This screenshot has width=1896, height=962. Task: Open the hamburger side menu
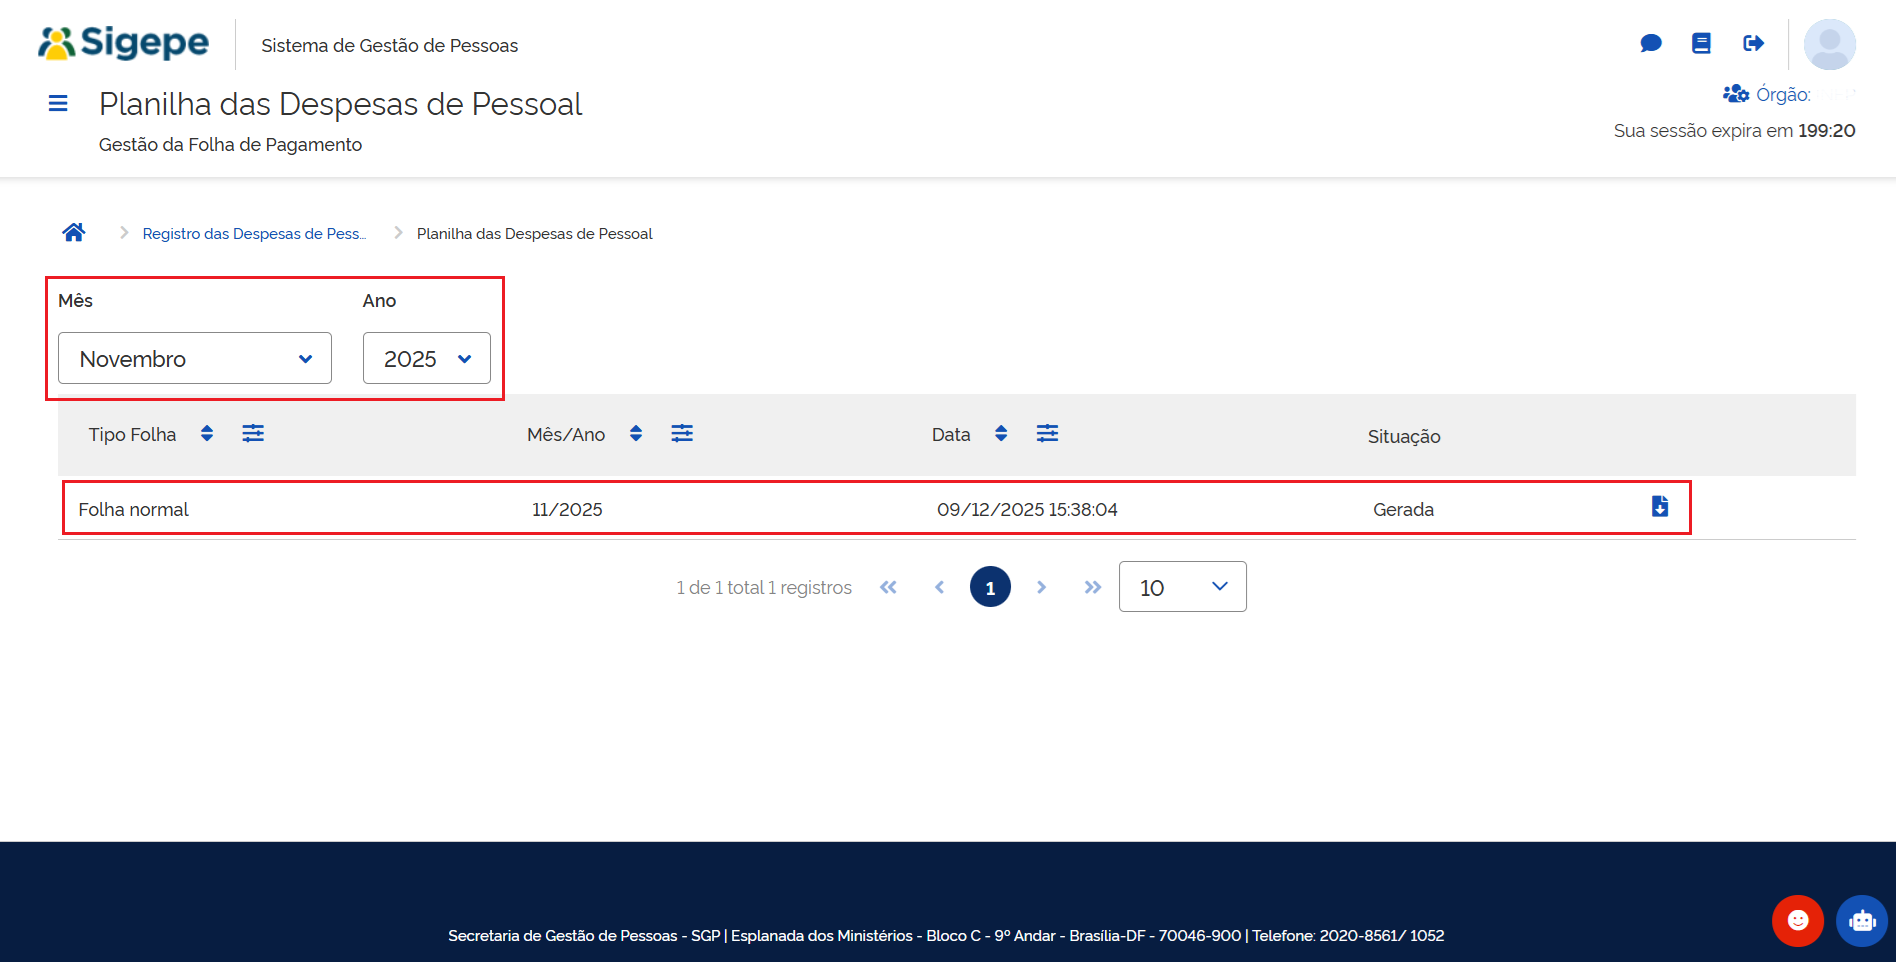point(58,103)
